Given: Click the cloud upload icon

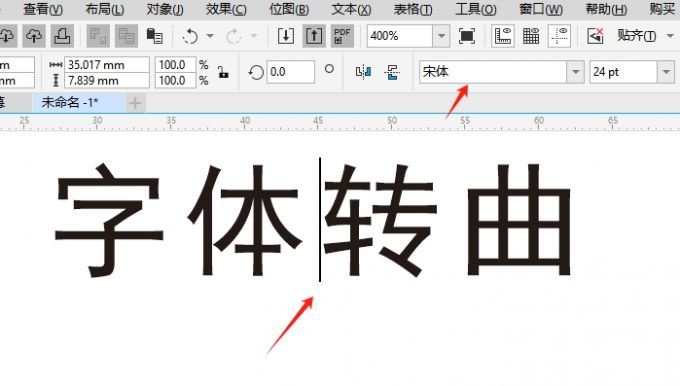Looking at the screenshot, I should coord(34,36).
